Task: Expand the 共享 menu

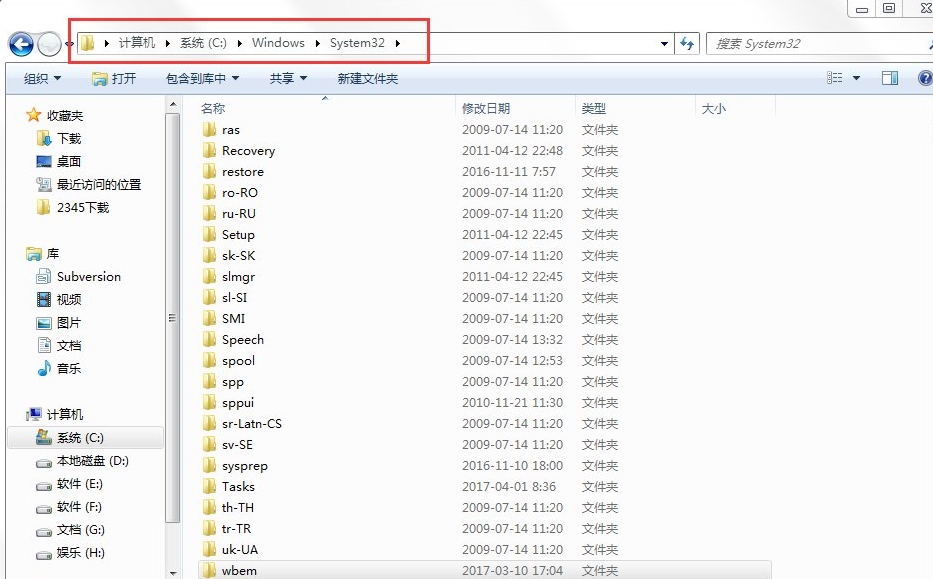Action: (288, 78)
